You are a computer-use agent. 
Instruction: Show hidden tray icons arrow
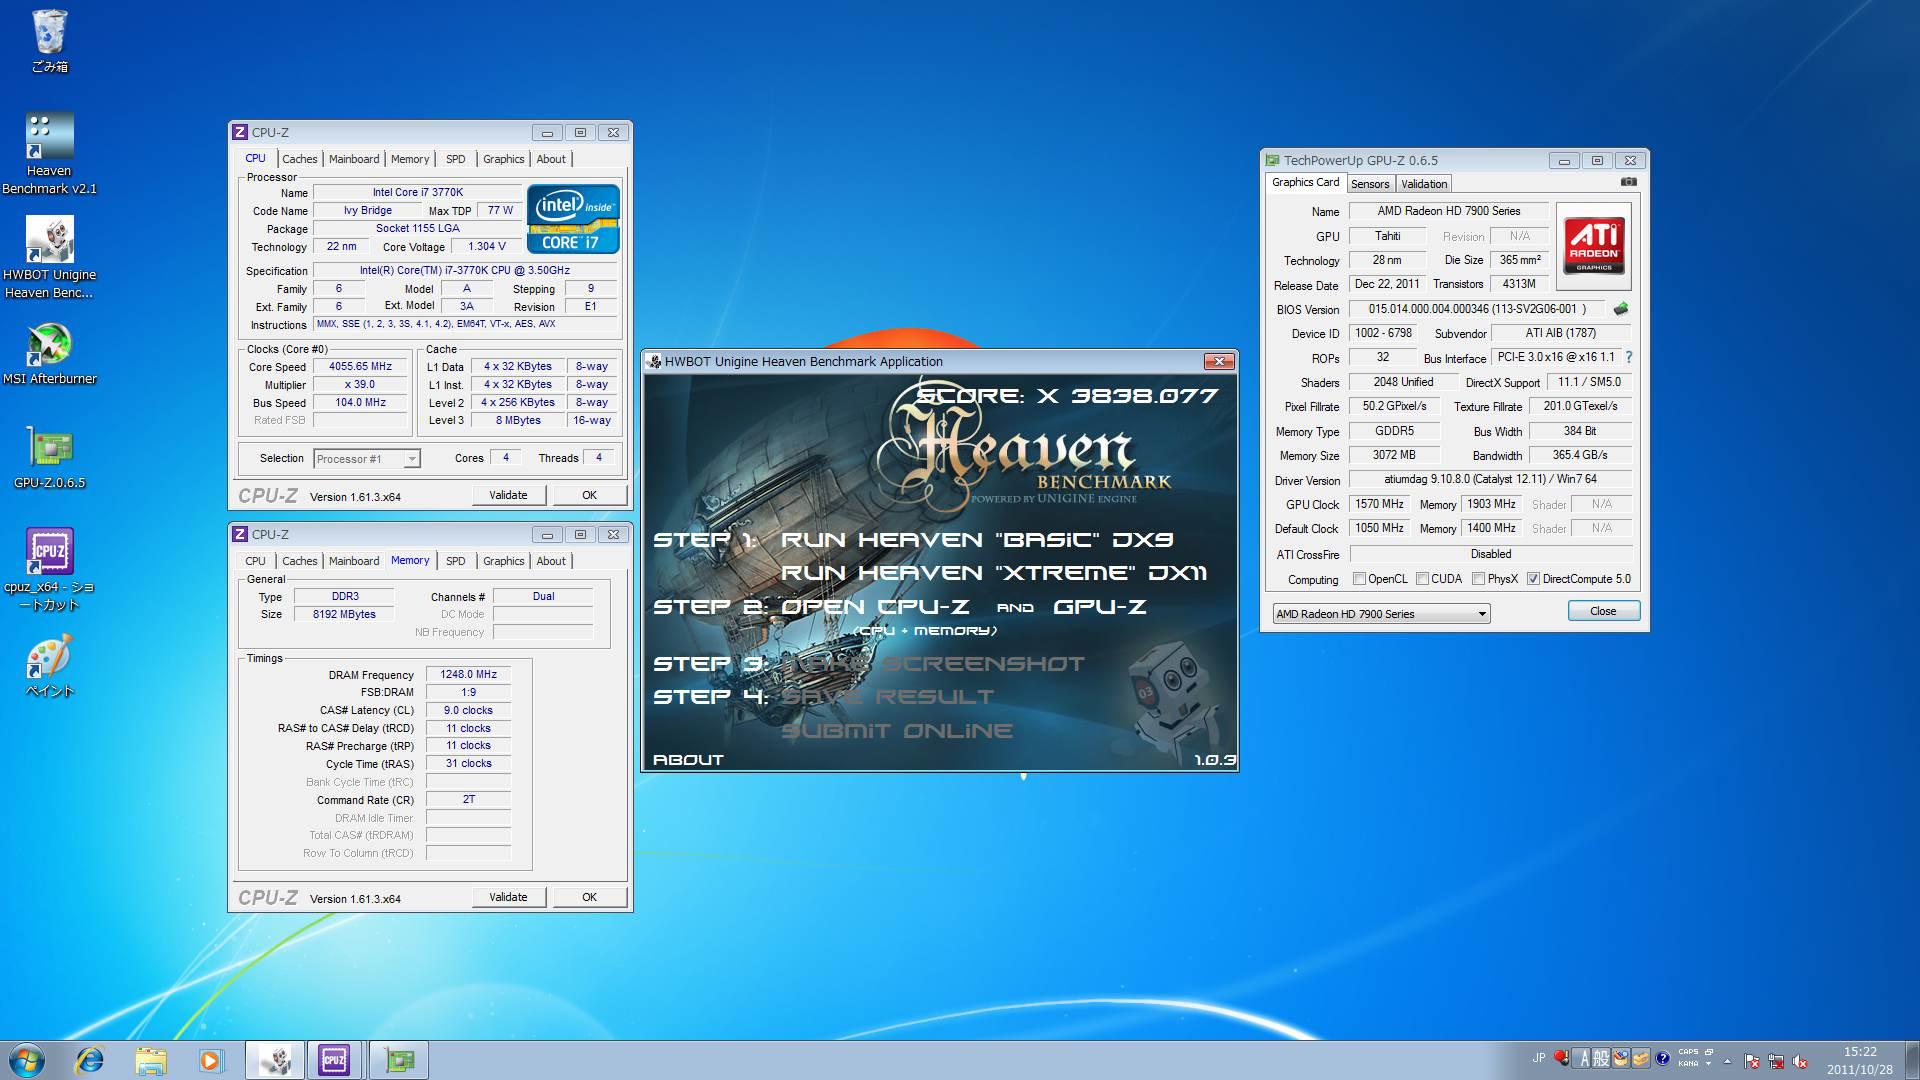[x=1728, y=1060]
